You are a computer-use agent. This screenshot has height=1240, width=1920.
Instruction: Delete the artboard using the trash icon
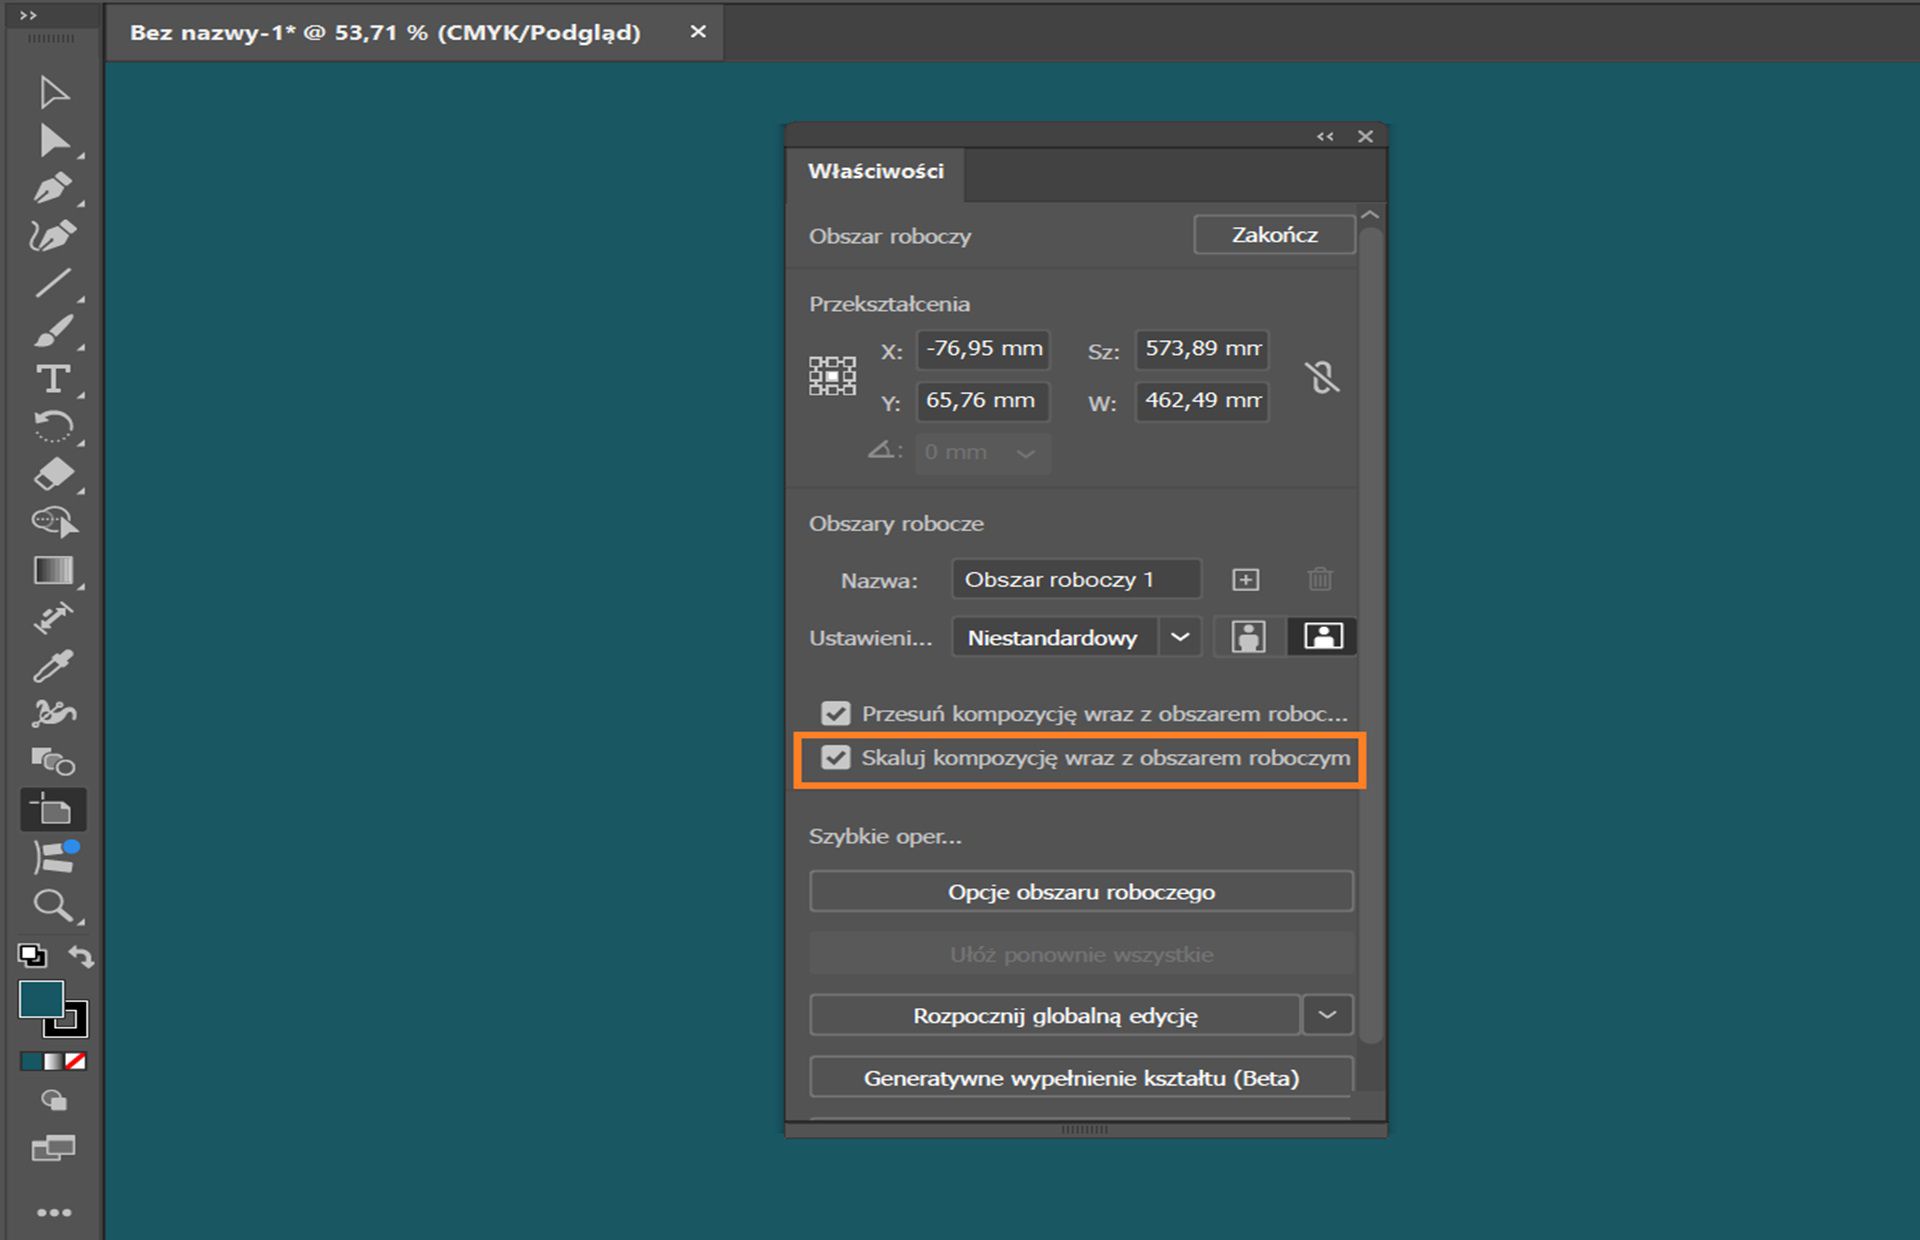pos(1320,578)
